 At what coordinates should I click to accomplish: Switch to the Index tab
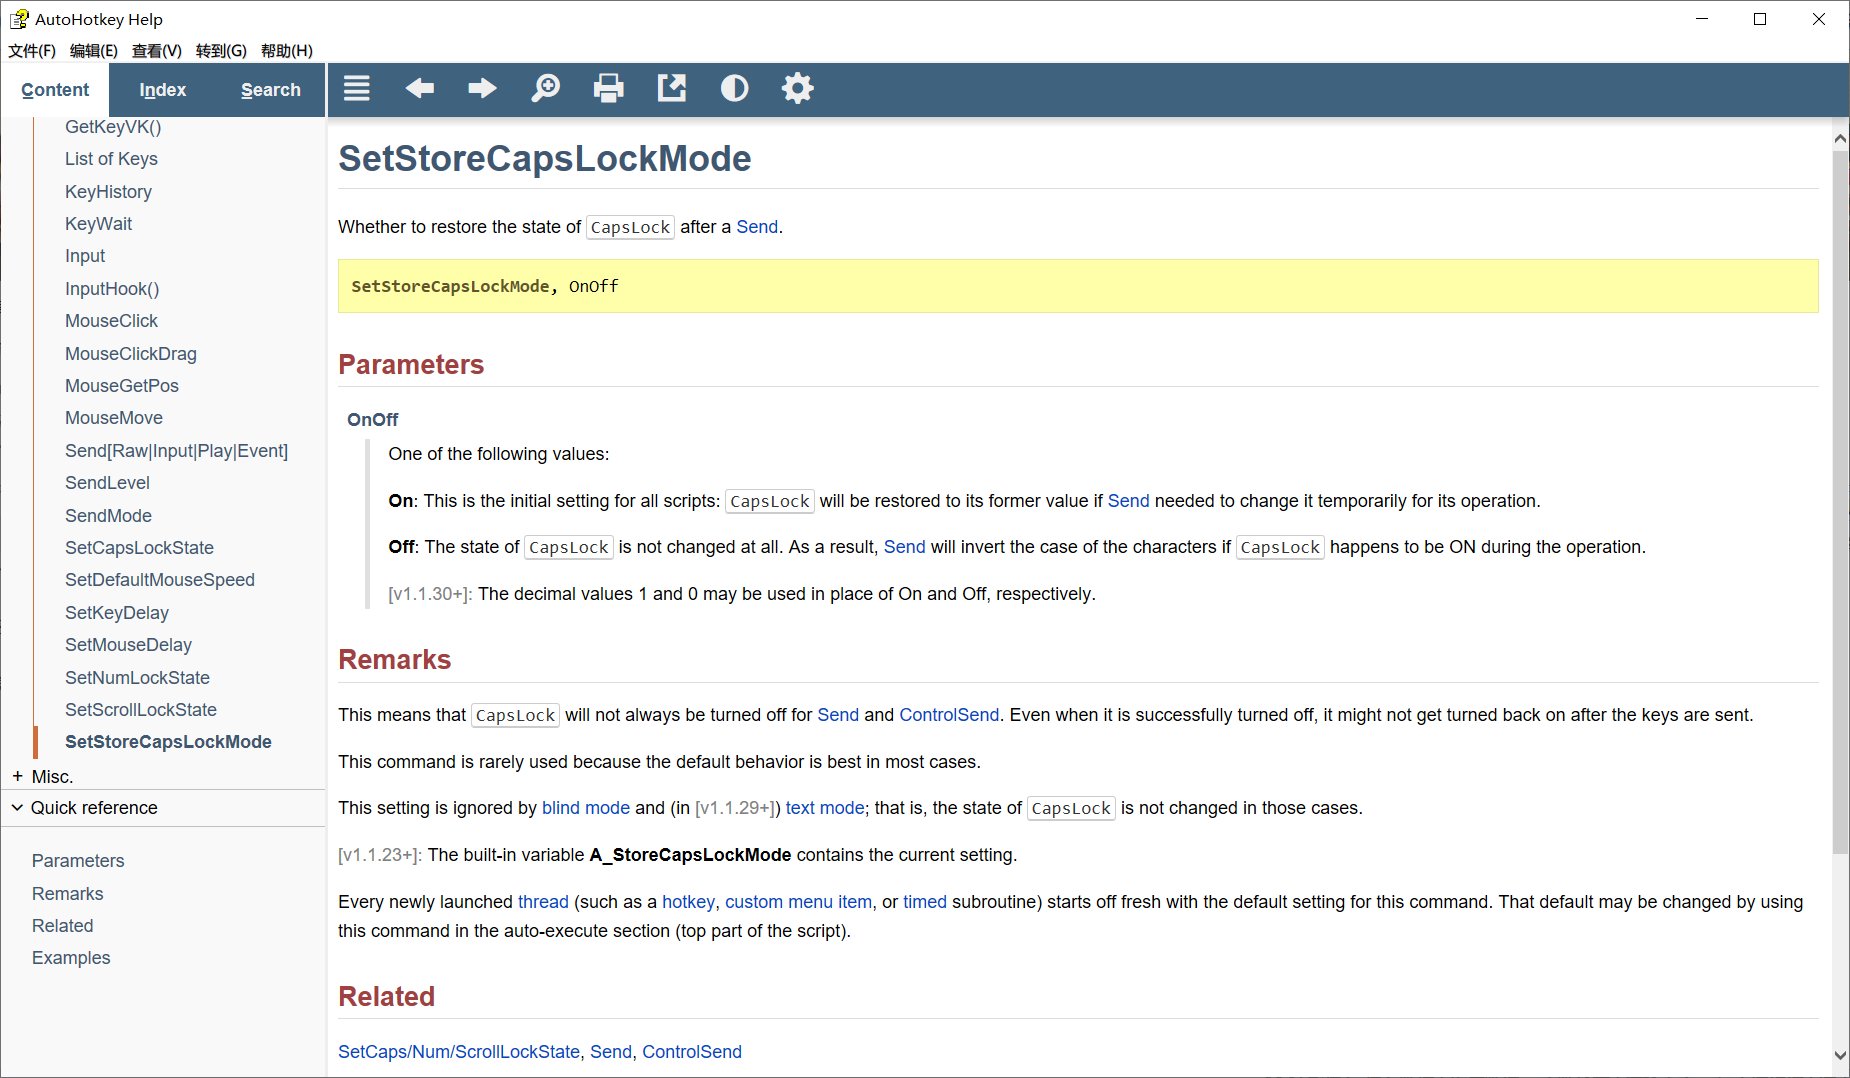(163, 90)
